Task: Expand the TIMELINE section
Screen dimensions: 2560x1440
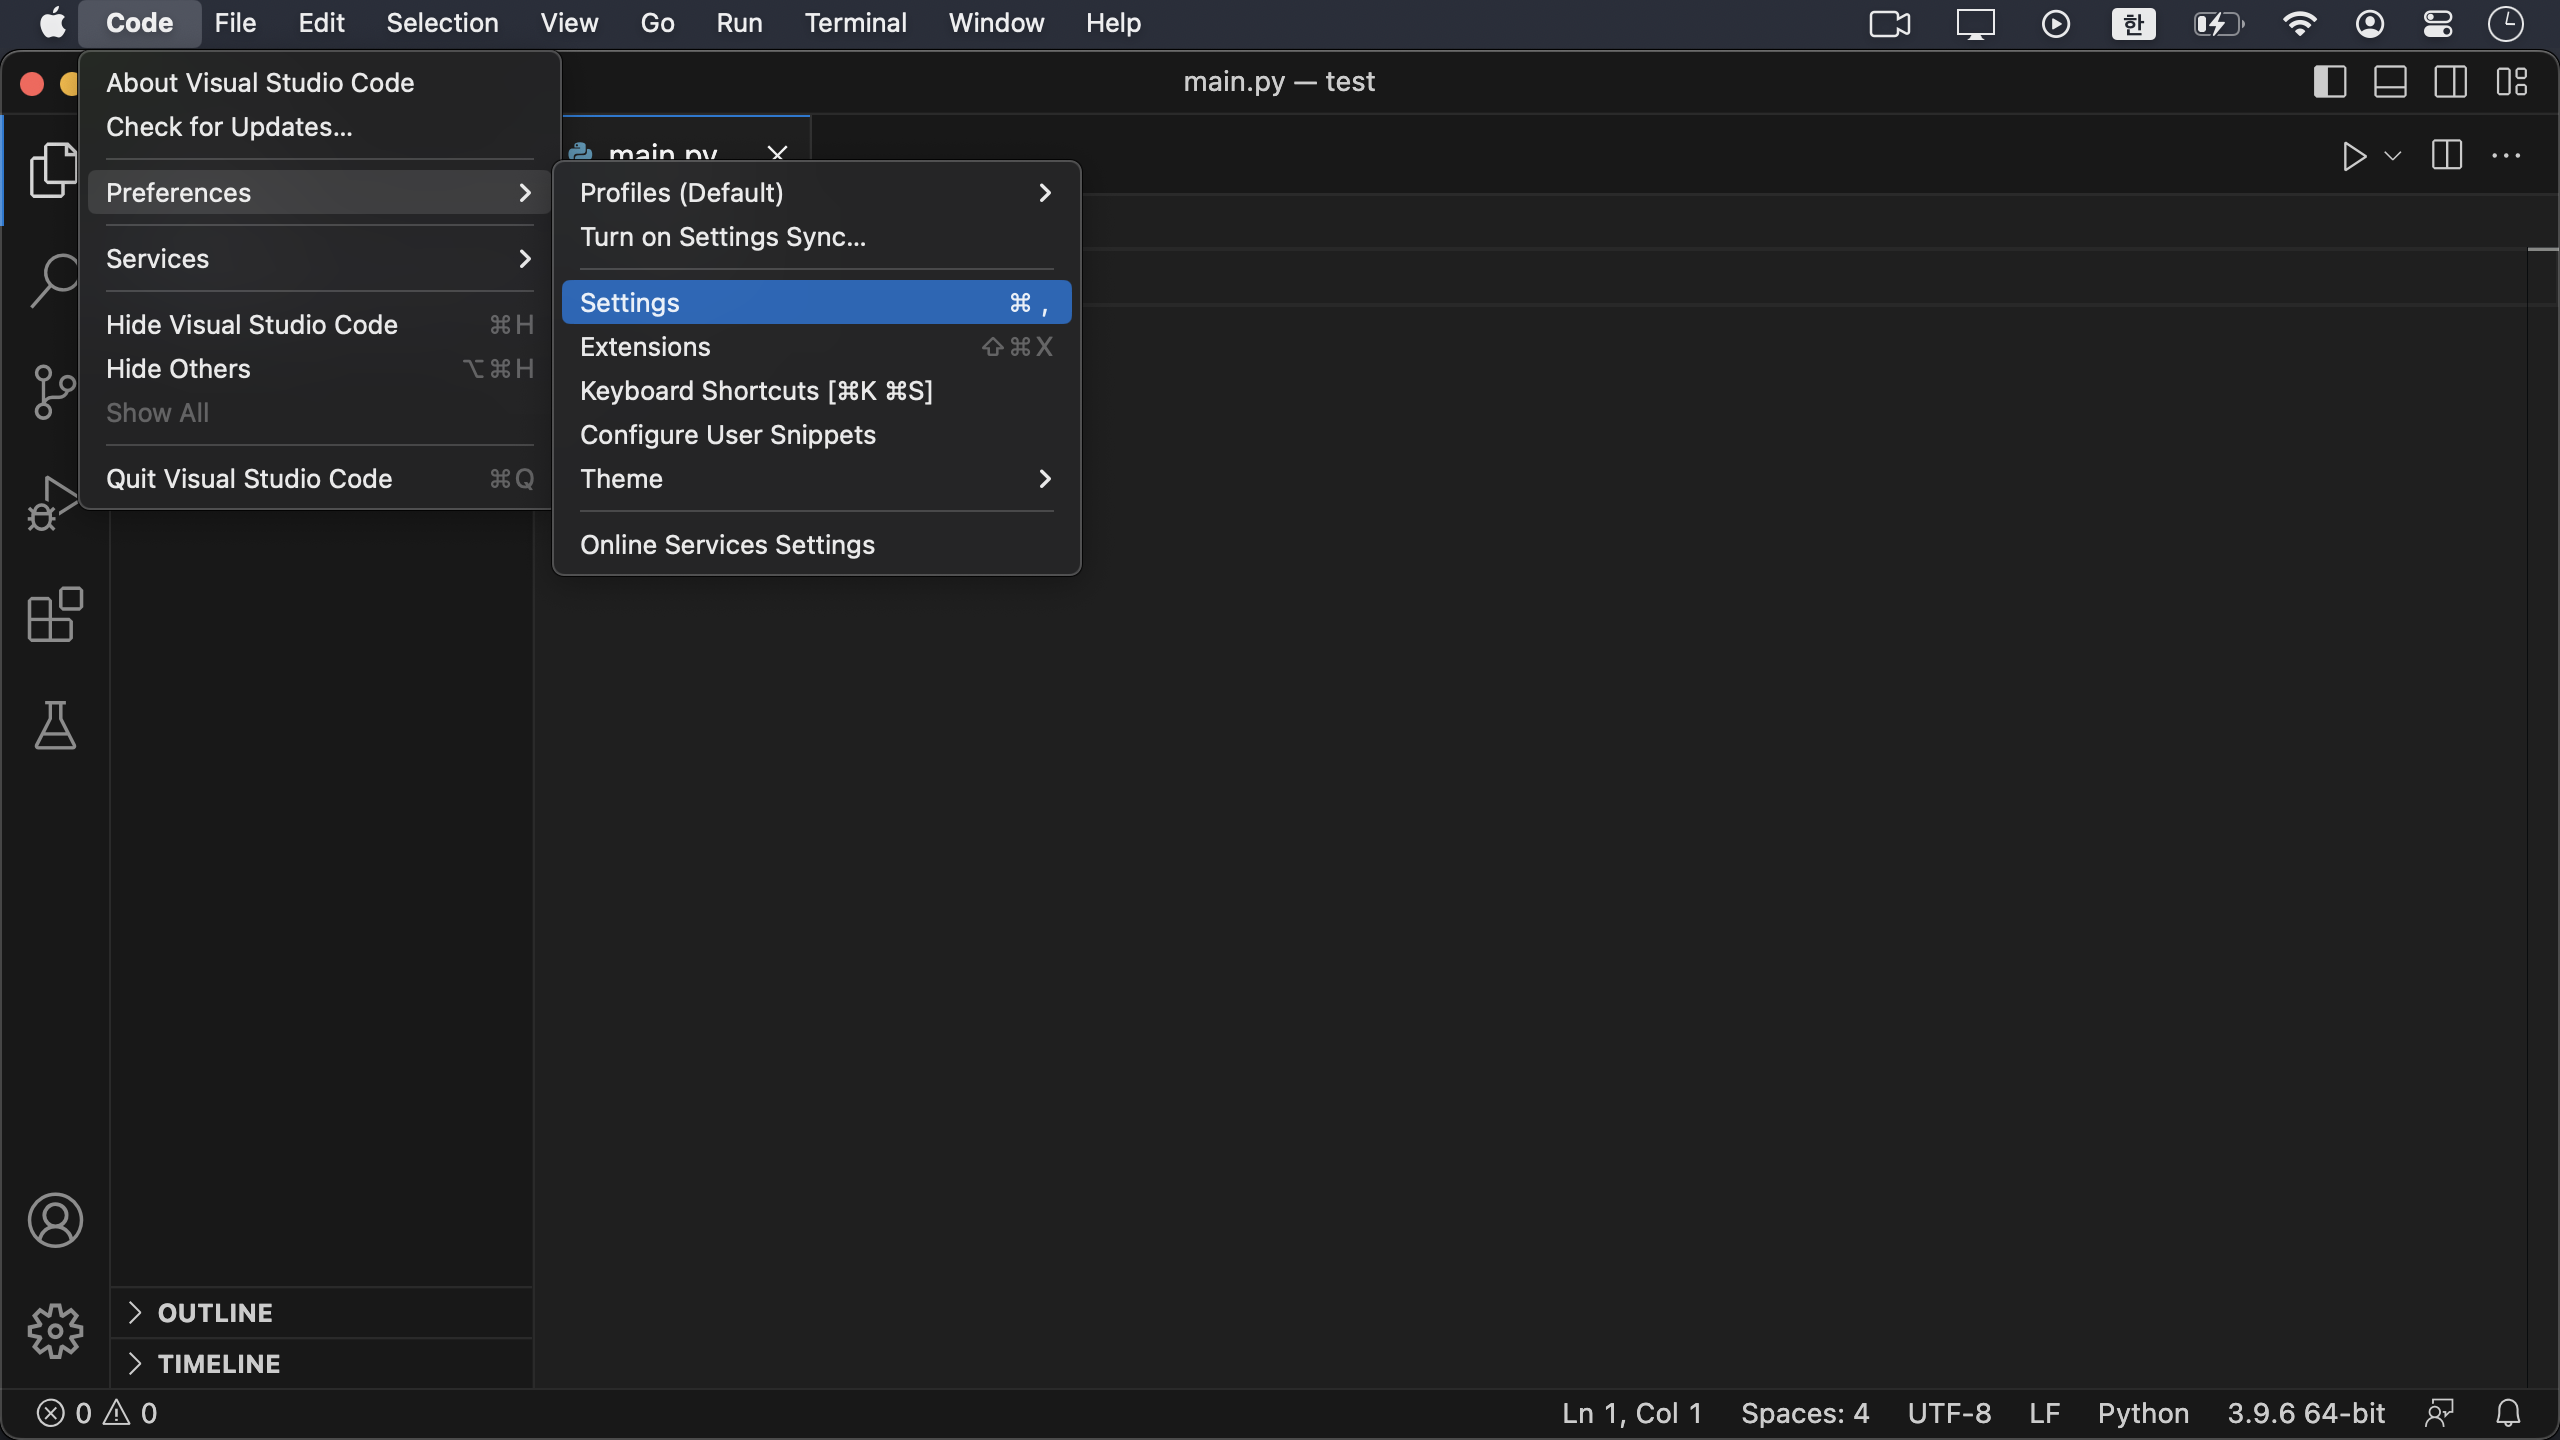Action: (x=218, y=1363)
